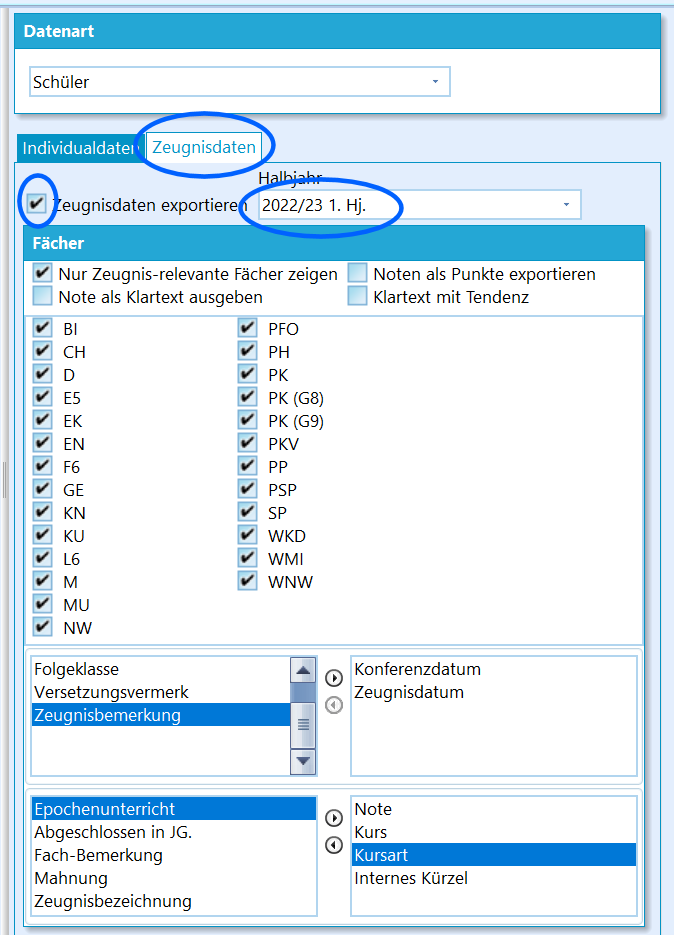Uncheck the BI subject checkbox
Viewport: 674px width, 935px height.
(x=42, y=329)
